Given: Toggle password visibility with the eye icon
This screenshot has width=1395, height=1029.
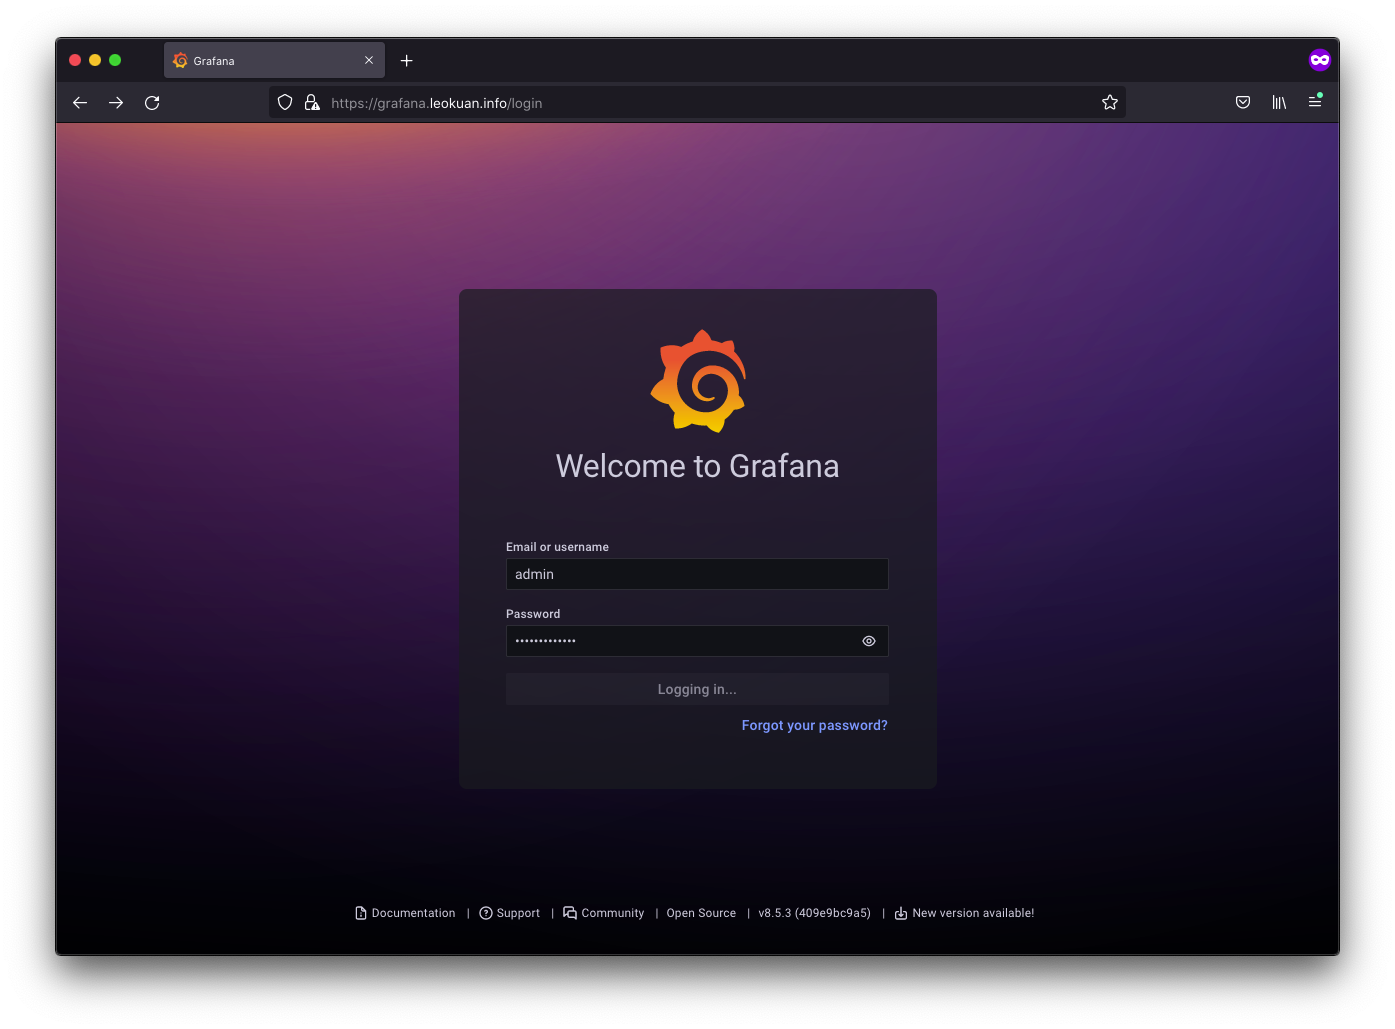Looking at the screenshot, I should coord(869,641).
